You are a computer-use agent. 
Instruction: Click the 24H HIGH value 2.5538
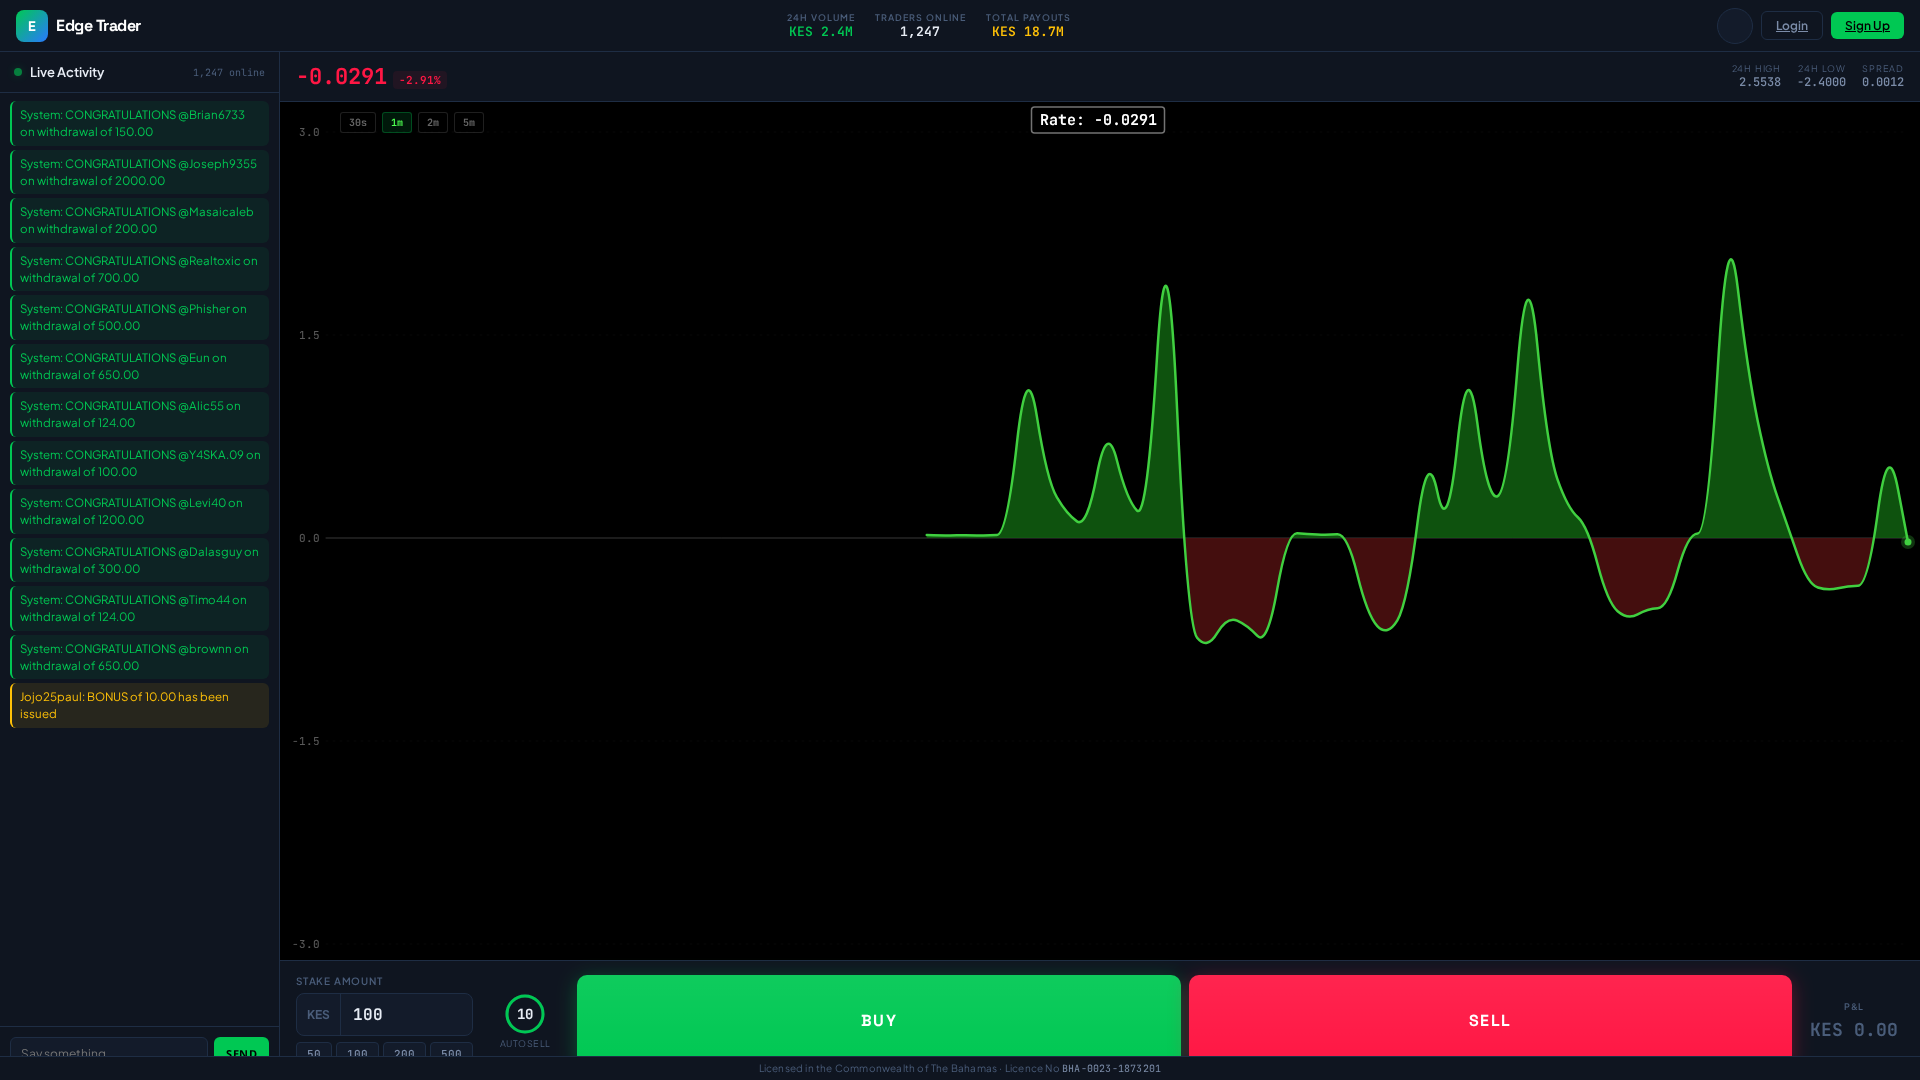tap(1760, 82)
